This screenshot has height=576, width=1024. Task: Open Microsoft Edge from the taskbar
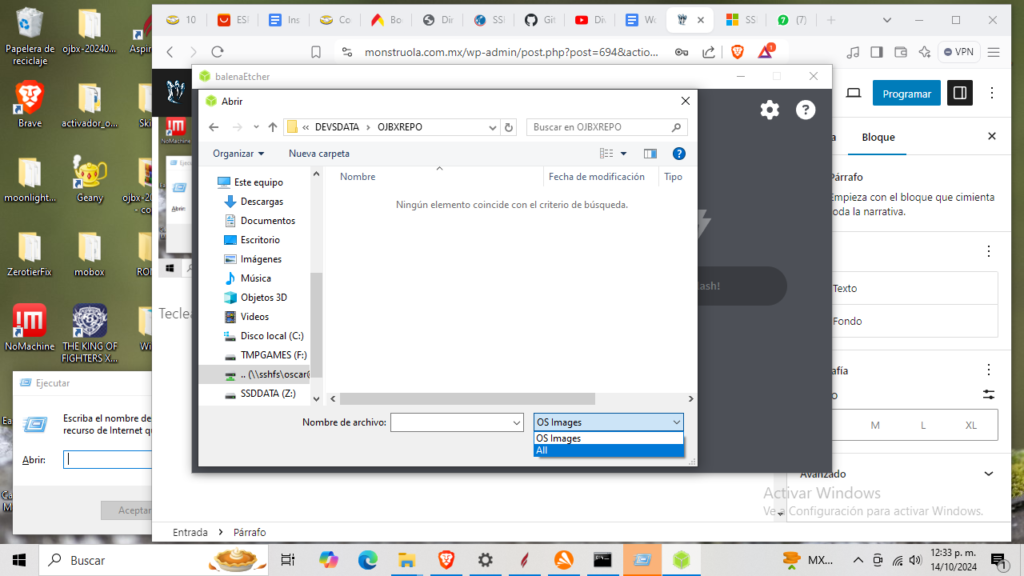pos(368,560)
